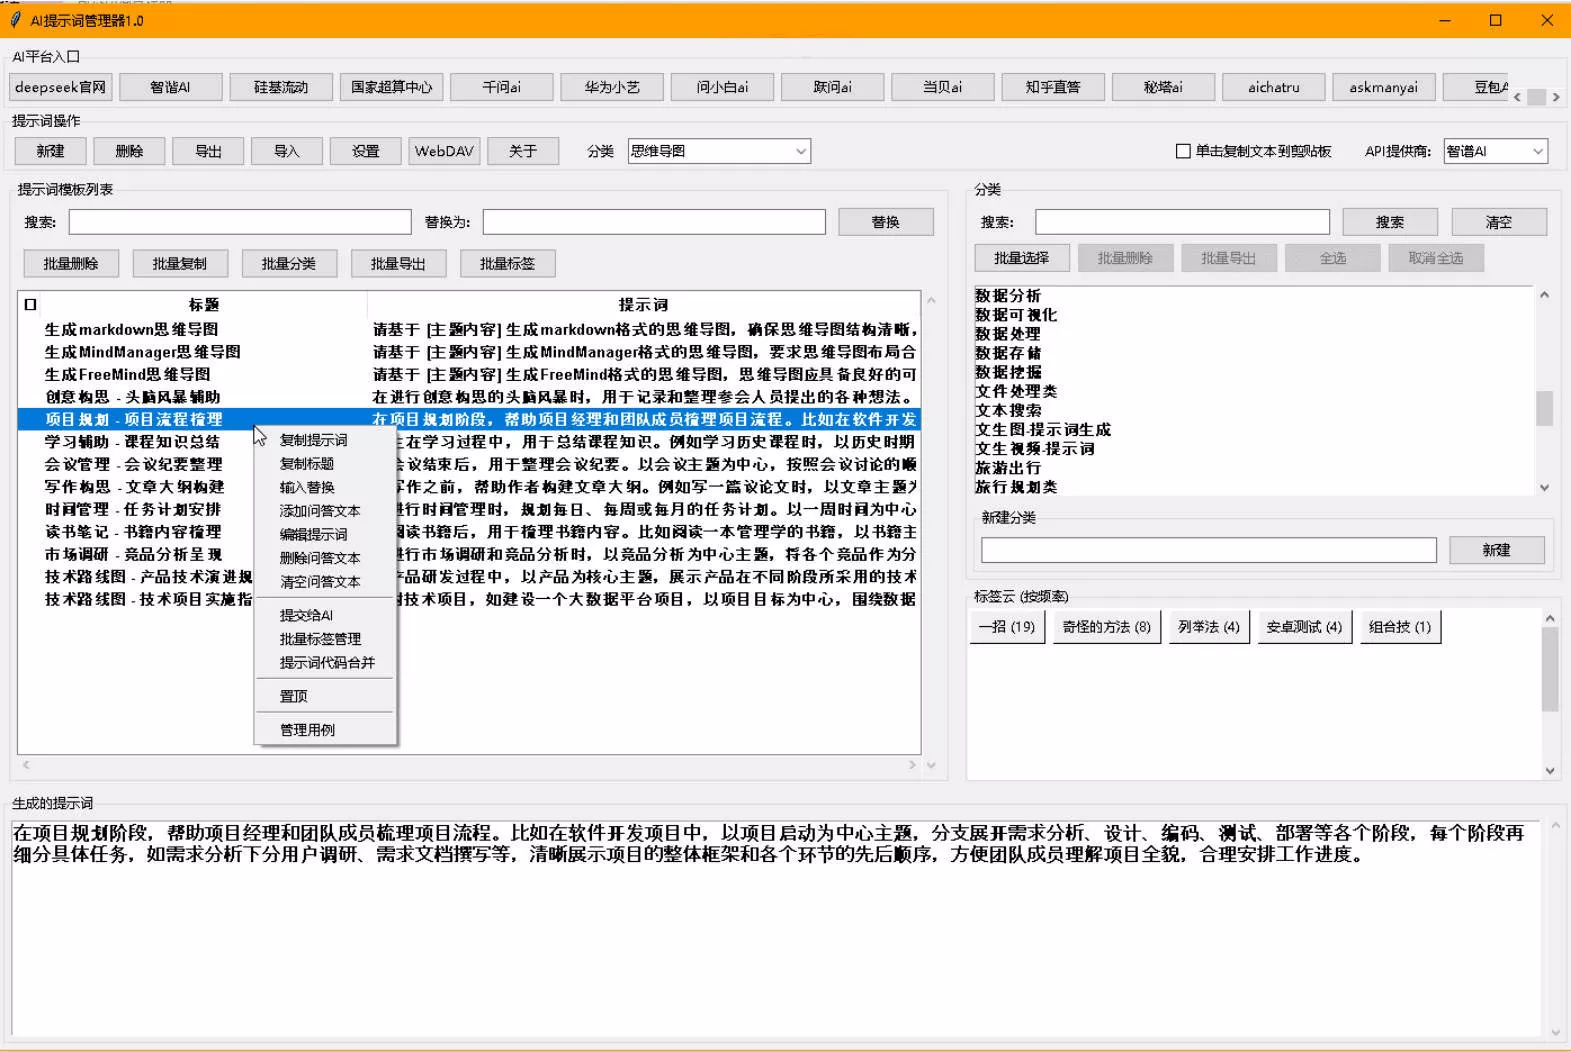Open the 国家超算中心 platform button
This screenshot has height=1052, width=1571.
[x=391, y=87]
